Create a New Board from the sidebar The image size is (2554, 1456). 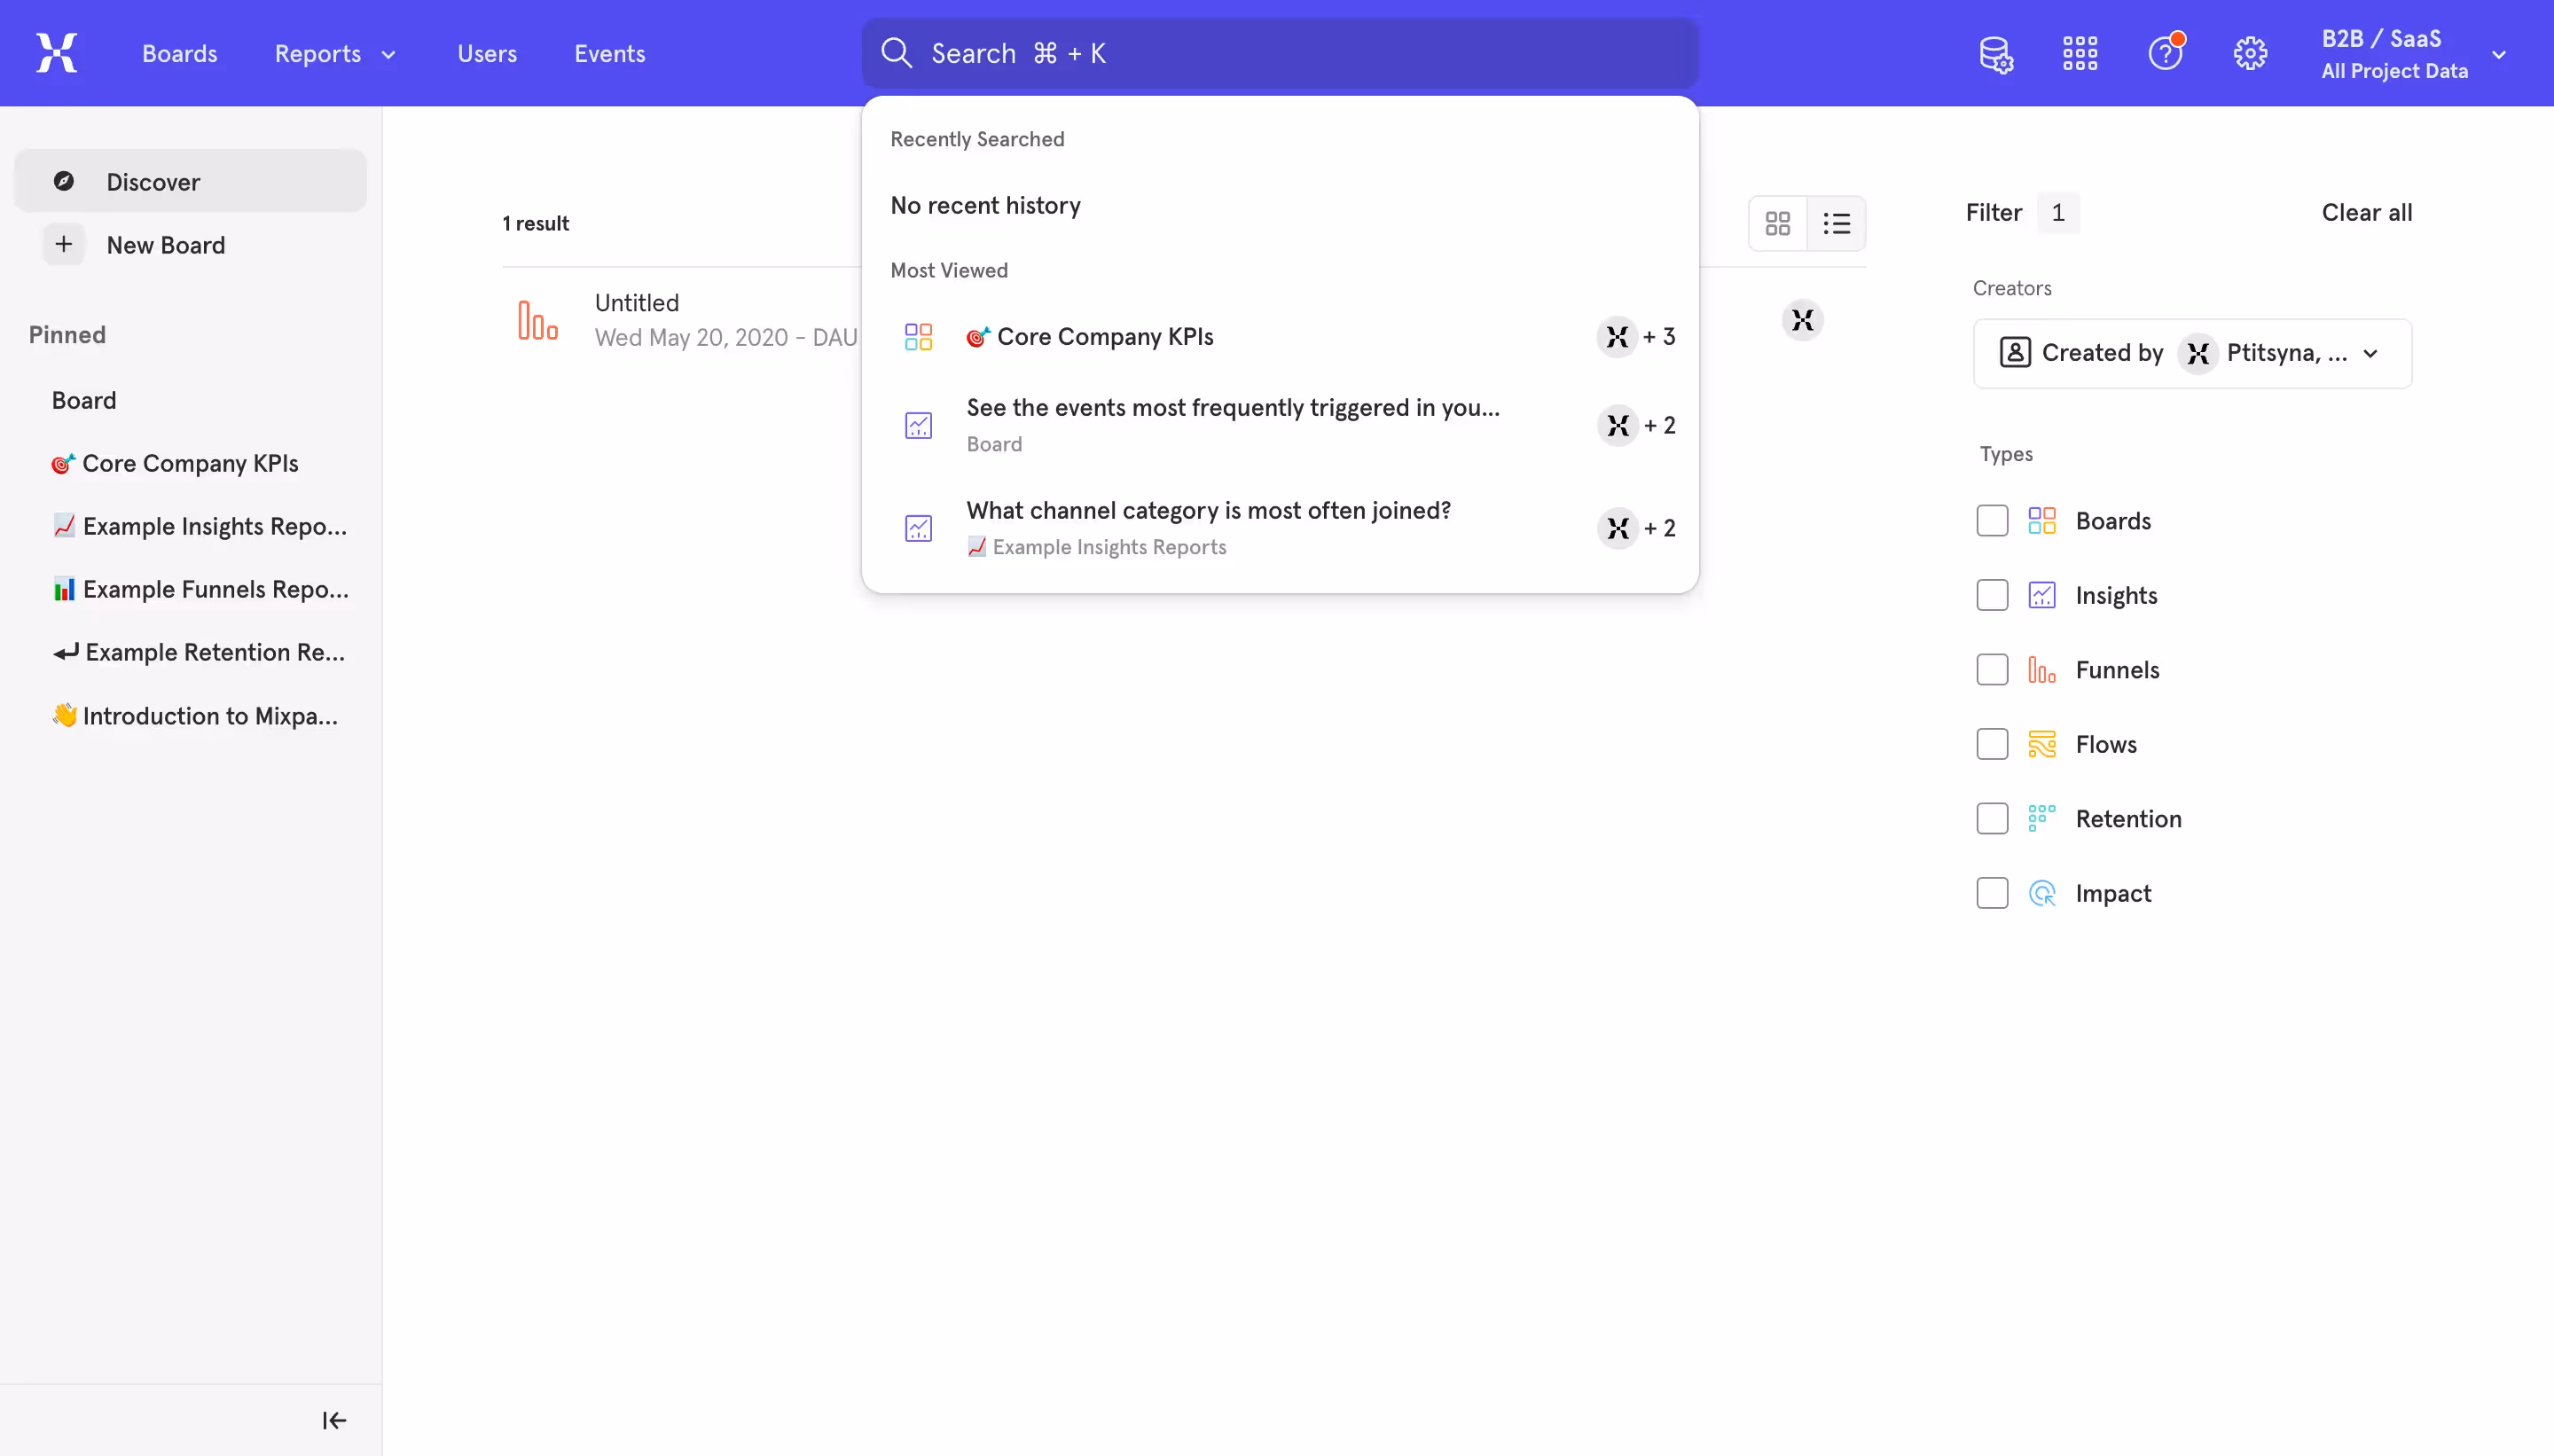[x=166, y=244]
